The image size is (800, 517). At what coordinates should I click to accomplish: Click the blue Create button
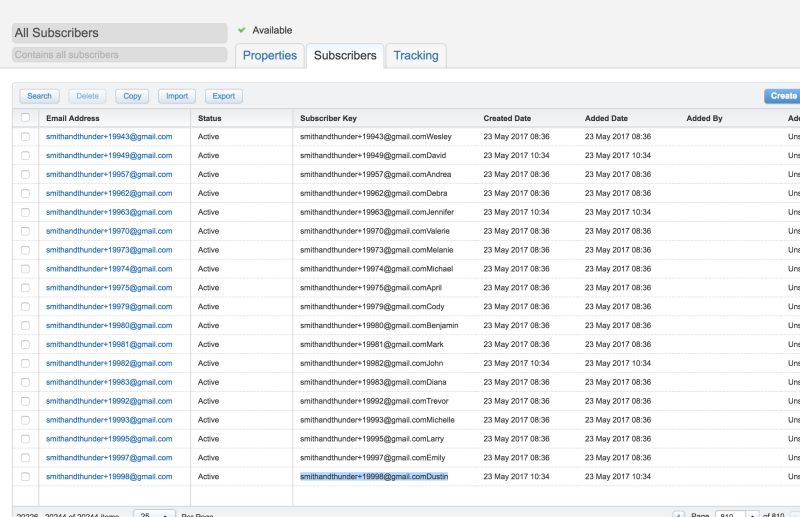[782, 96]
